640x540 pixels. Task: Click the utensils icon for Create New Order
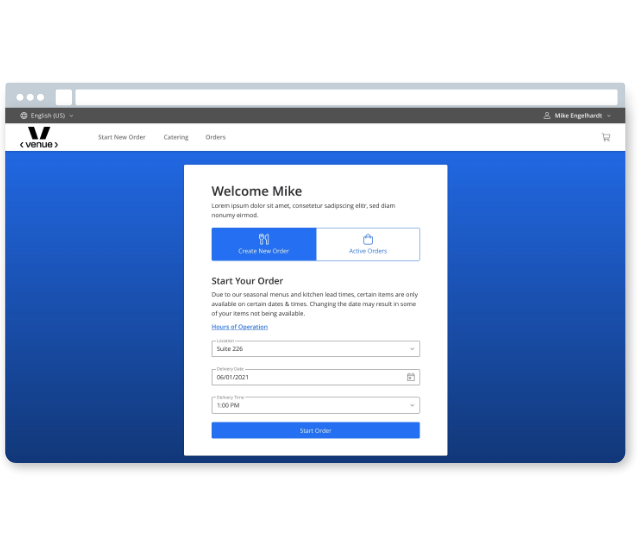coord(264,239)
